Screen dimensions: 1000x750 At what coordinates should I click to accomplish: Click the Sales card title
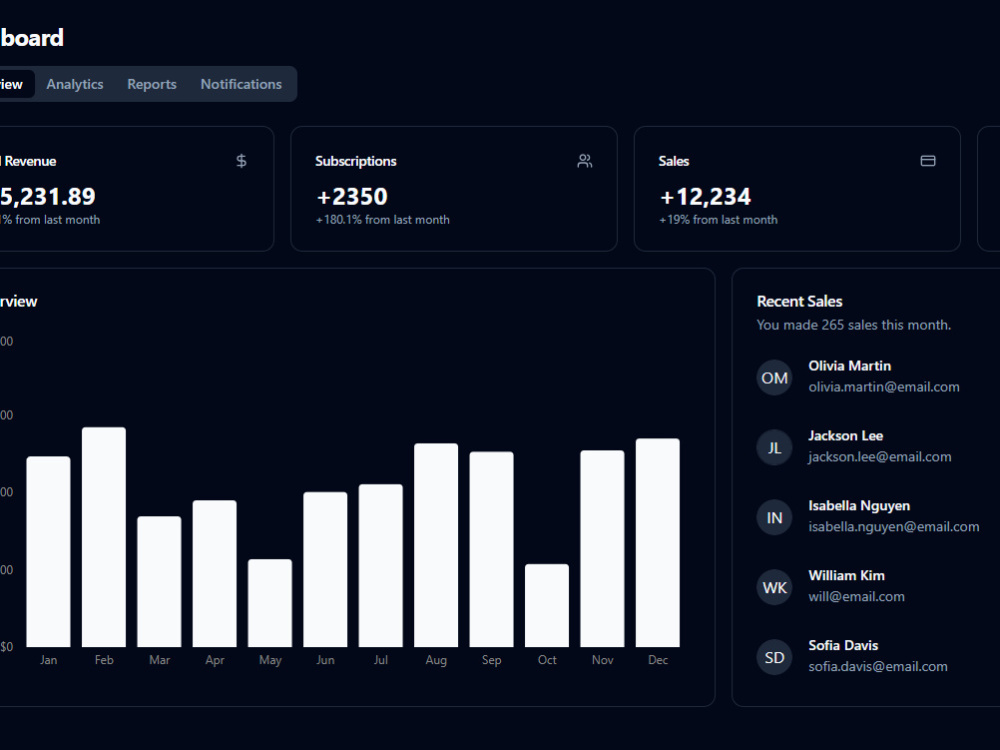pos(673,161)
